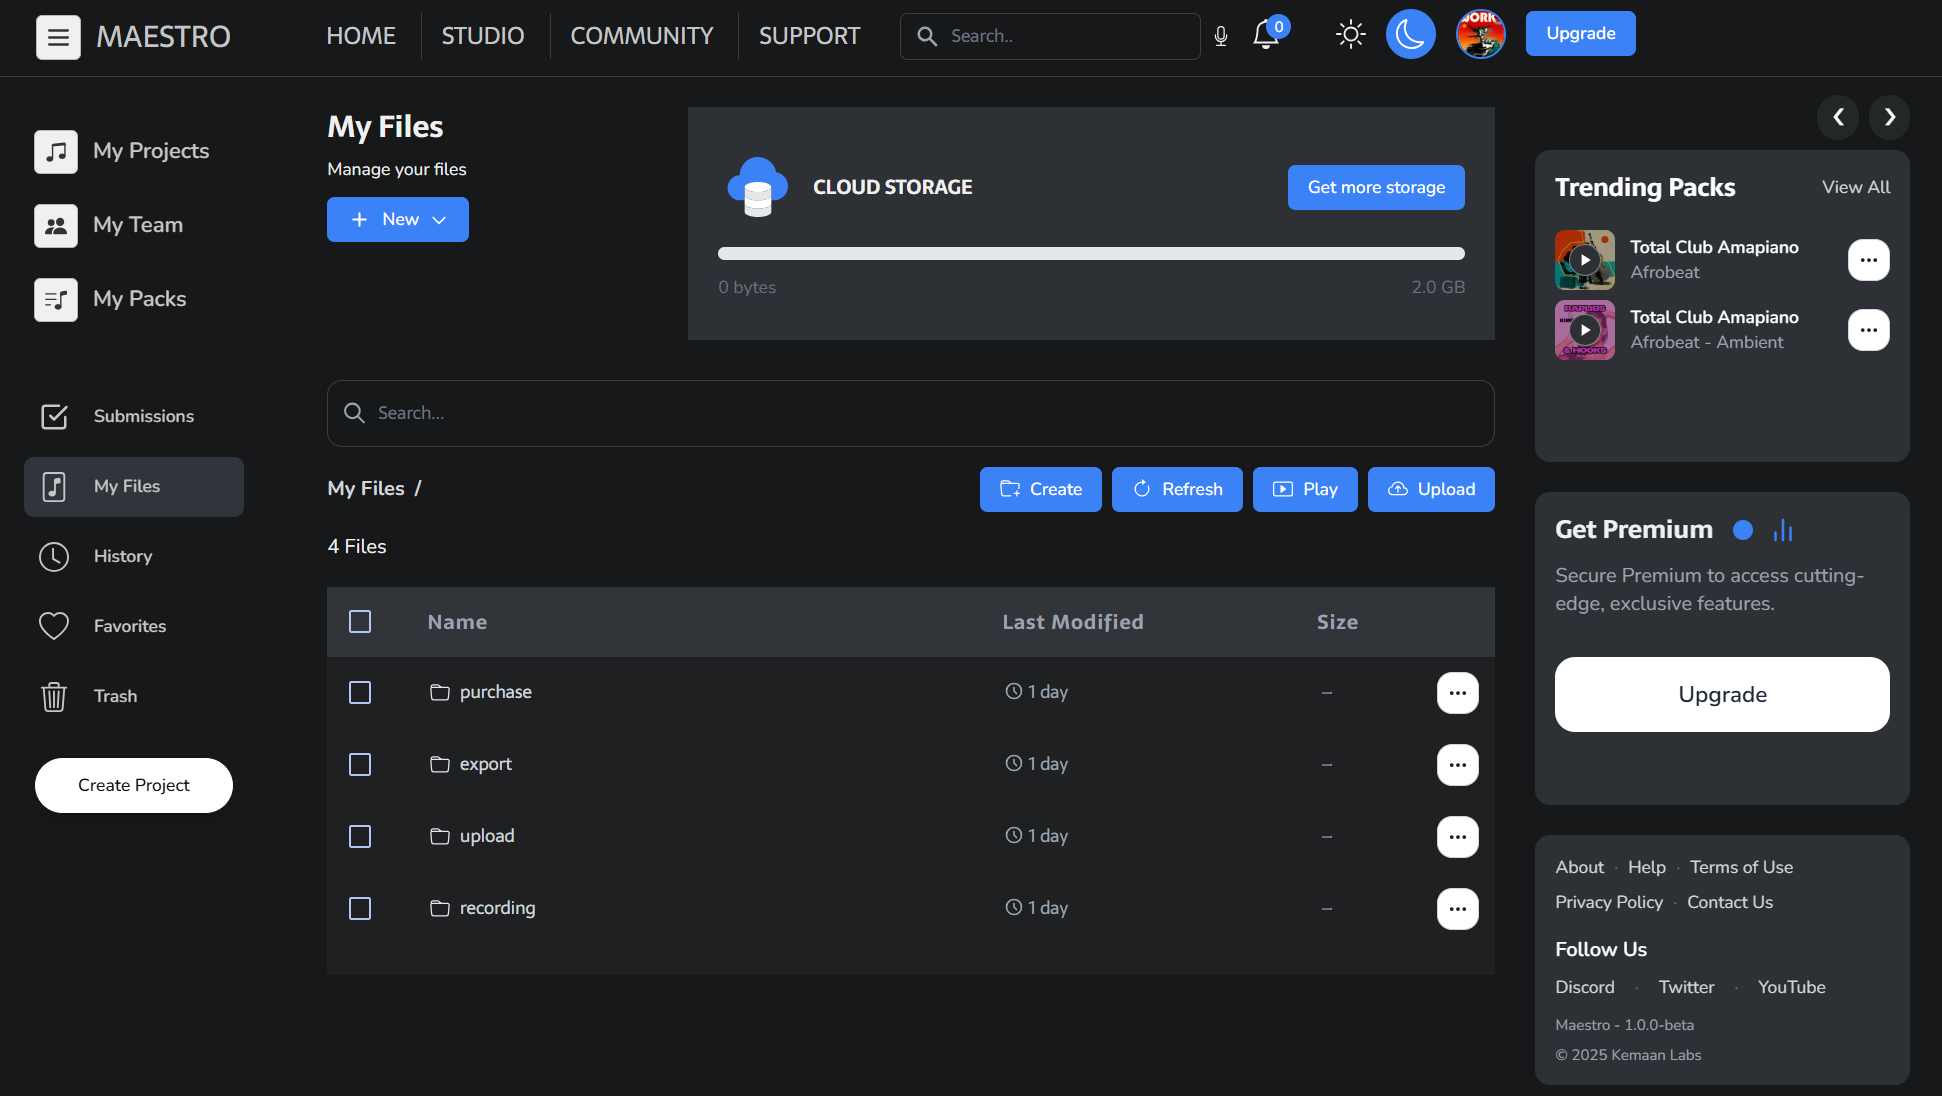The image size is (1942, 1096).
Task: Select all files using the header checkbox
Action: (360, 621)
